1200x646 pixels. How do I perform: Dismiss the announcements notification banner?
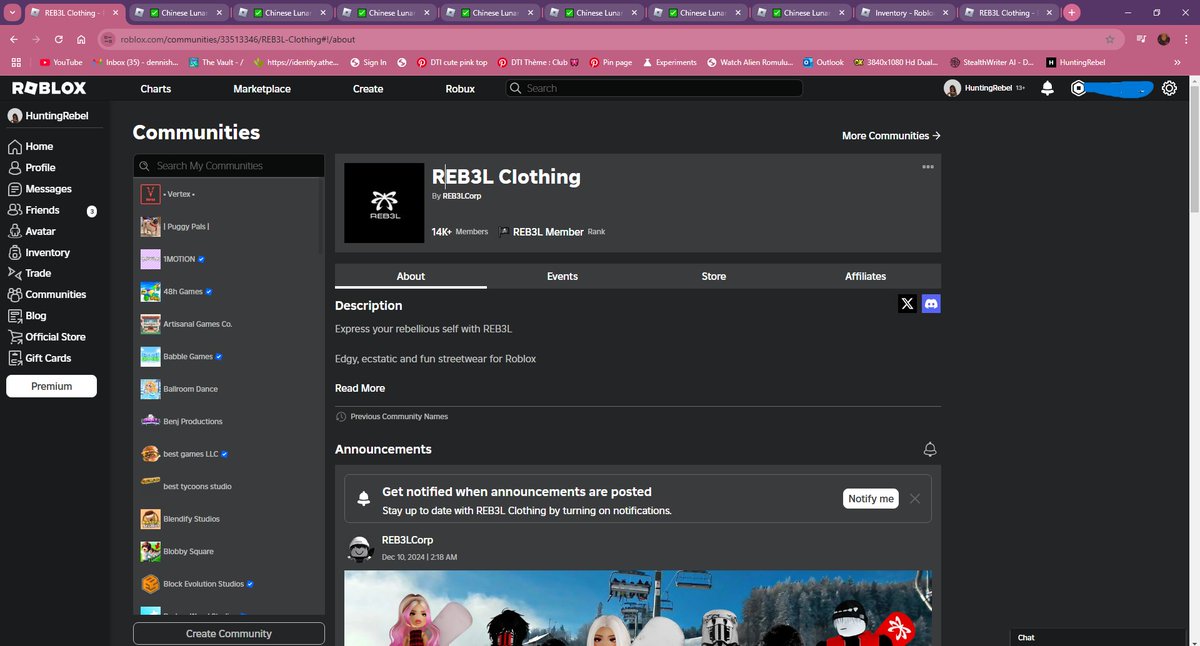point(915,498)
